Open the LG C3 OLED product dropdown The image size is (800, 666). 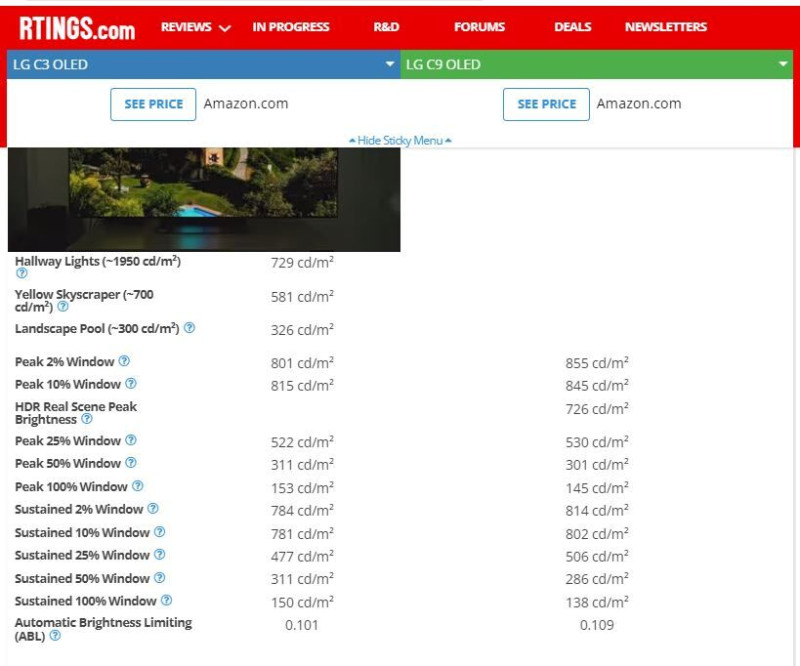[204, 64]
